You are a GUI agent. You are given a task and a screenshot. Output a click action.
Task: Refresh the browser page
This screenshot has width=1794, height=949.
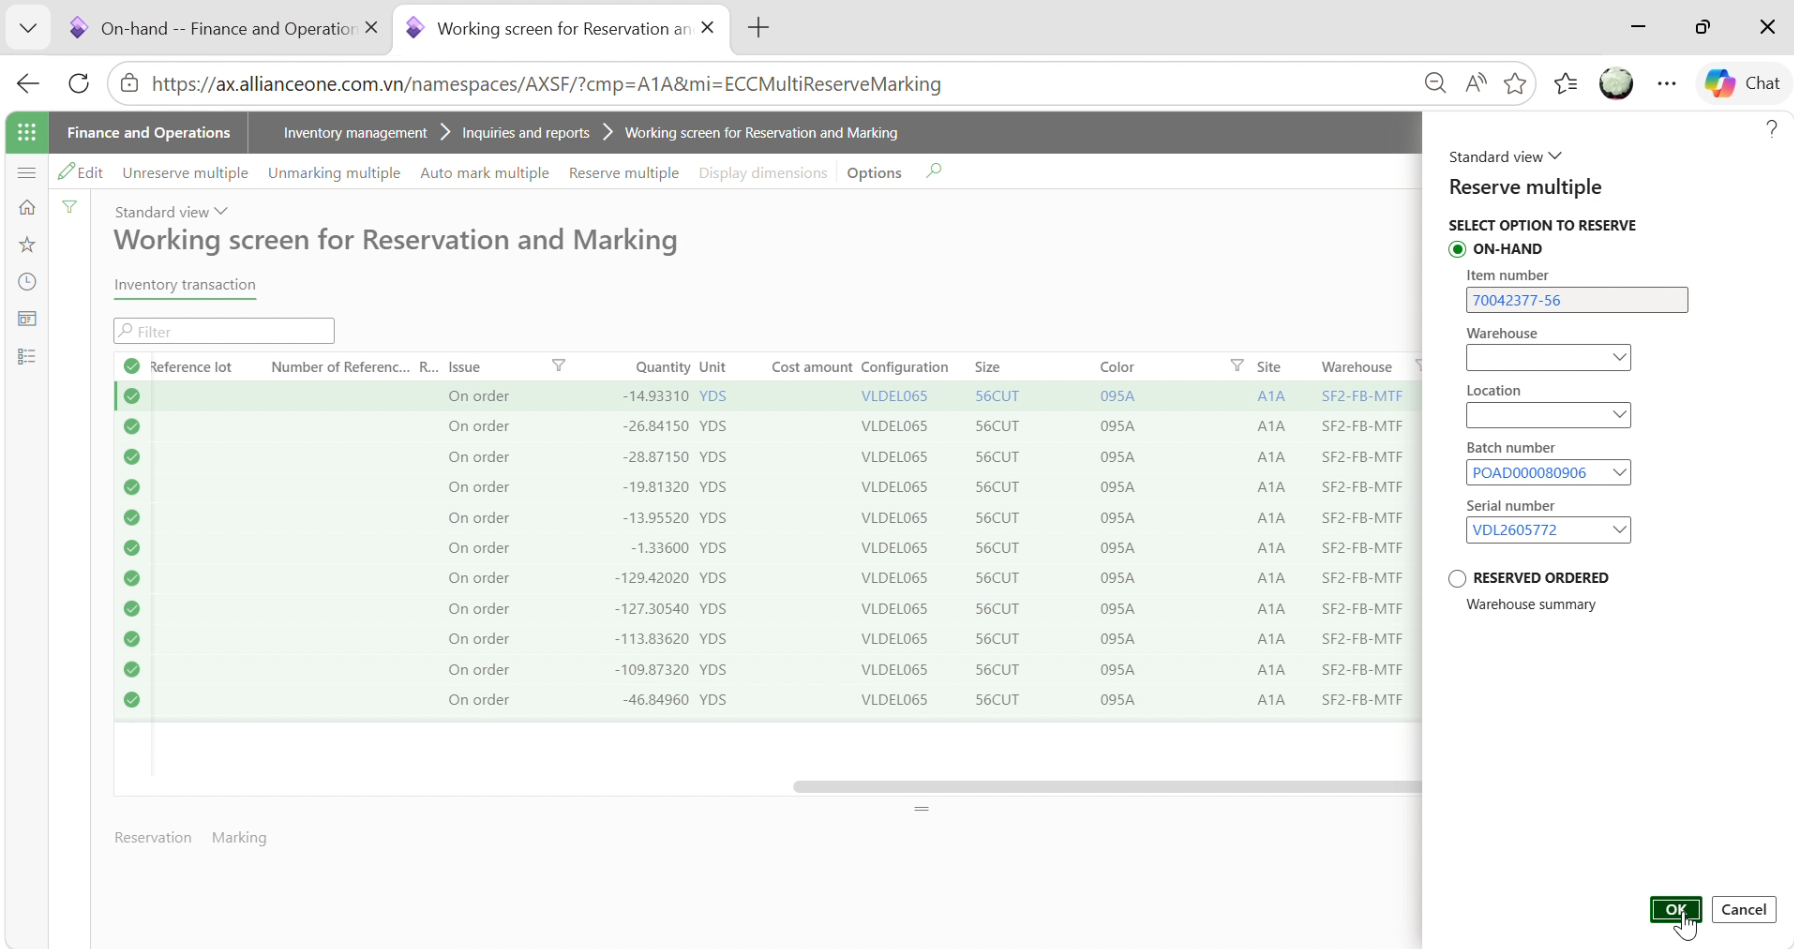tap(79, 83)
